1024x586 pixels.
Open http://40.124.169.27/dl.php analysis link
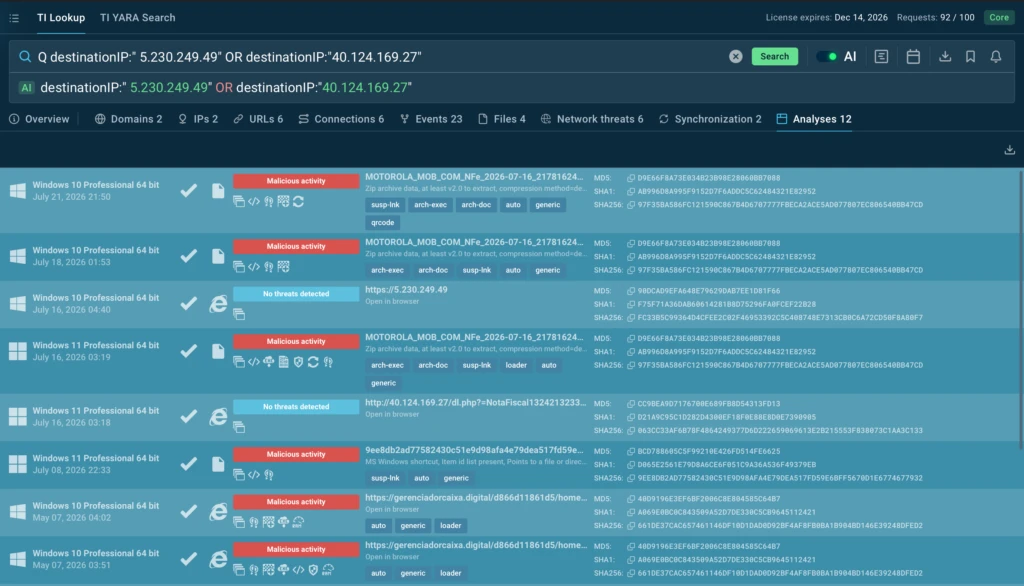[475, 402]
